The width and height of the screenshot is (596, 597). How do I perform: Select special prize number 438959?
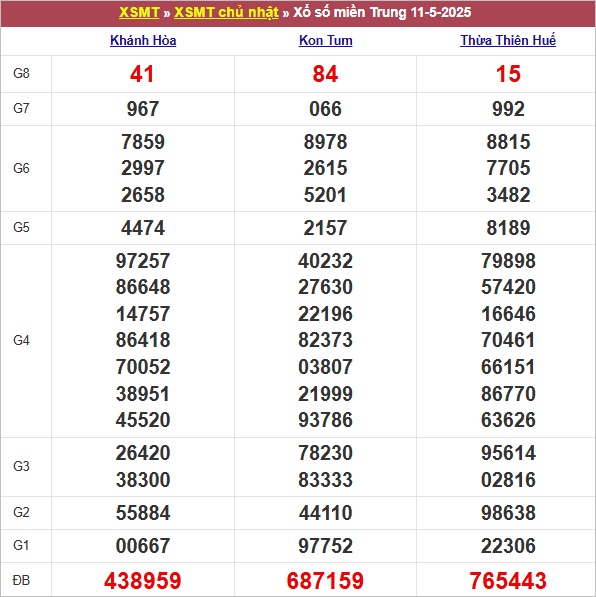[143, 581]
